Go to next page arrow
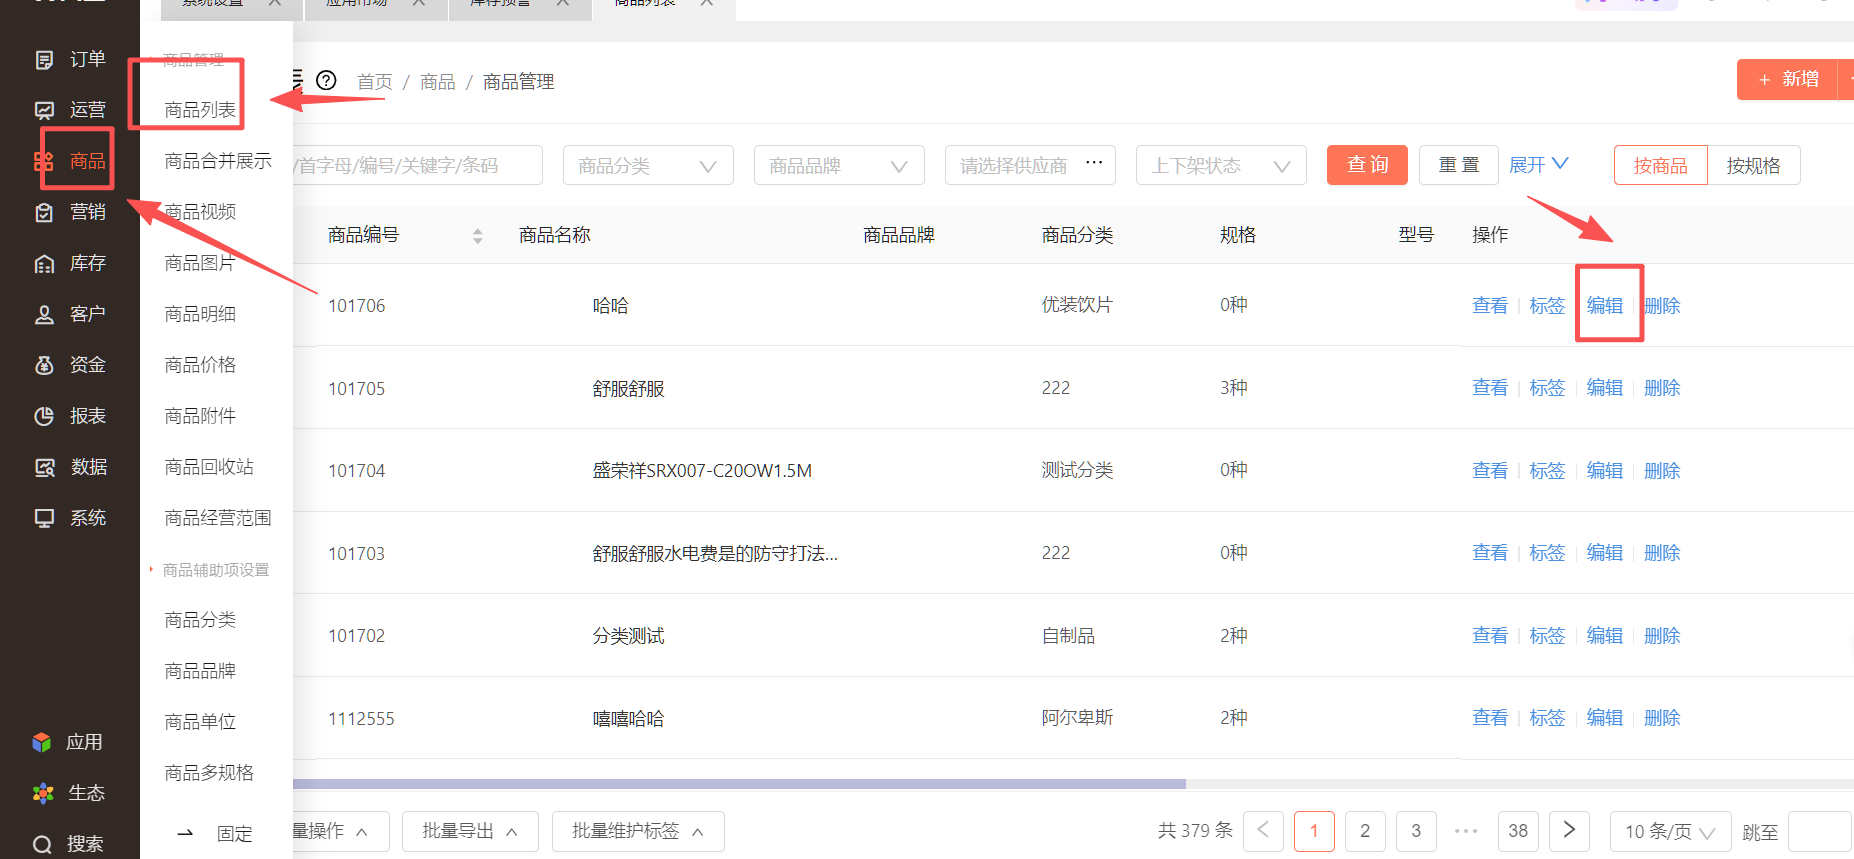 (x=1569, y=830)
